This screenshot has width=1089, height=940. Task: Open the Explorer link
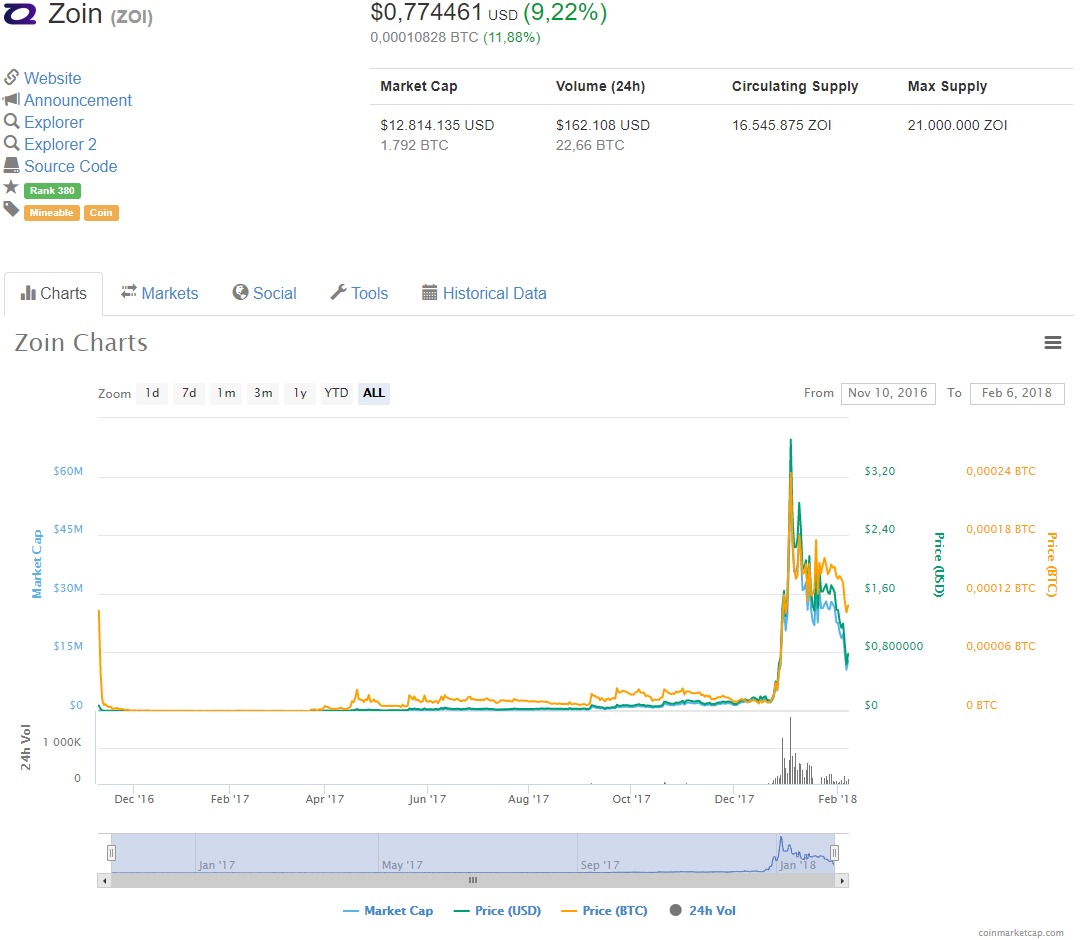point(53,122)
